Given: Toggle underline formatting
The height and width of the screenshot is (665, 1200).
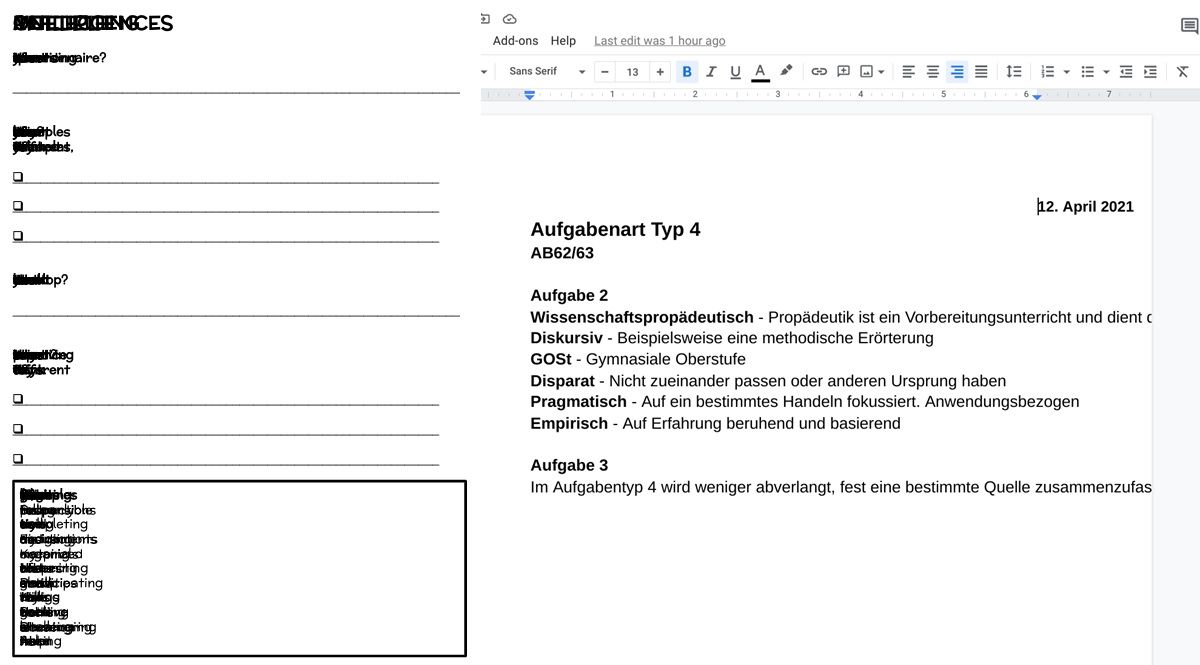Looking at the screenshot, I should (x=735, y=71).
